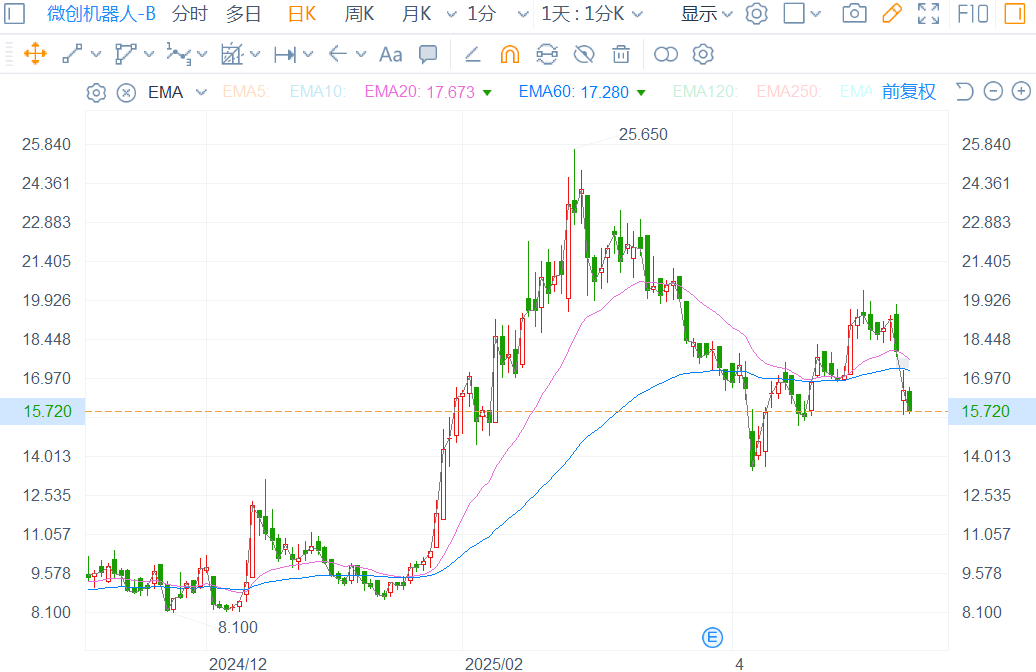Click the blue E event marker
Image resolution: width=1036 pixels, height=672 pixels.
coord(712,638)
